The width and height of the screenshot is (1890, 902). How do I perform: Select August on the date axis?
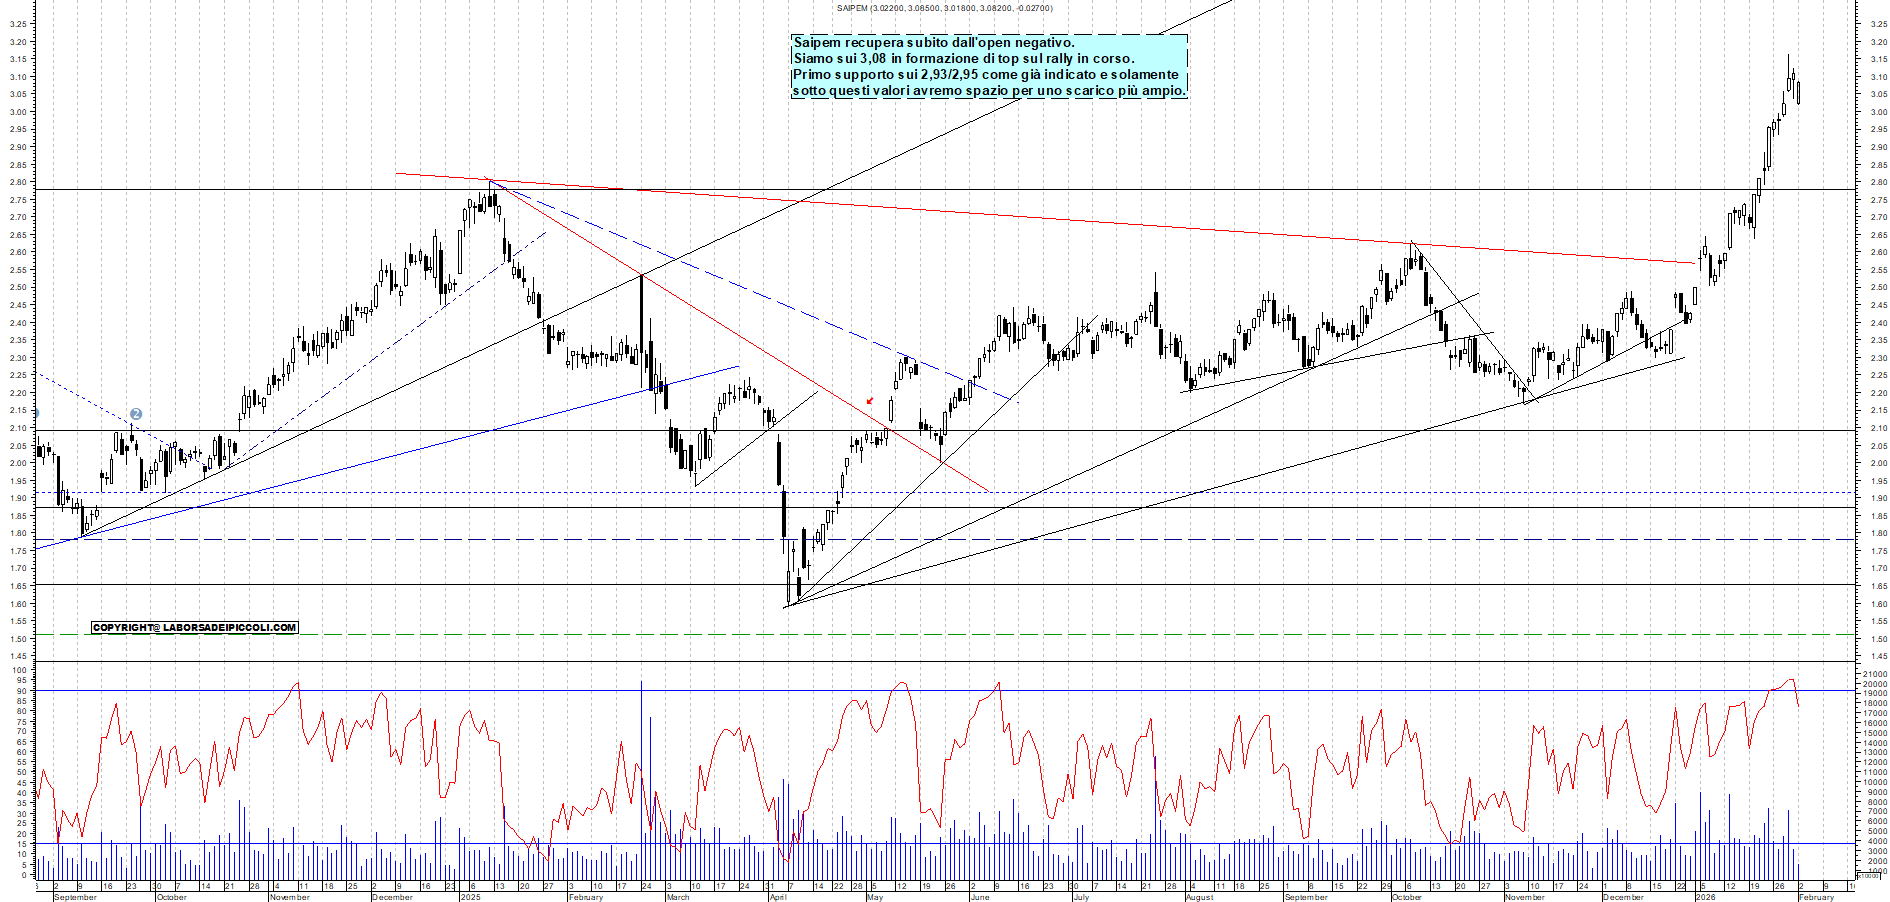click(x=1199, y=897)
